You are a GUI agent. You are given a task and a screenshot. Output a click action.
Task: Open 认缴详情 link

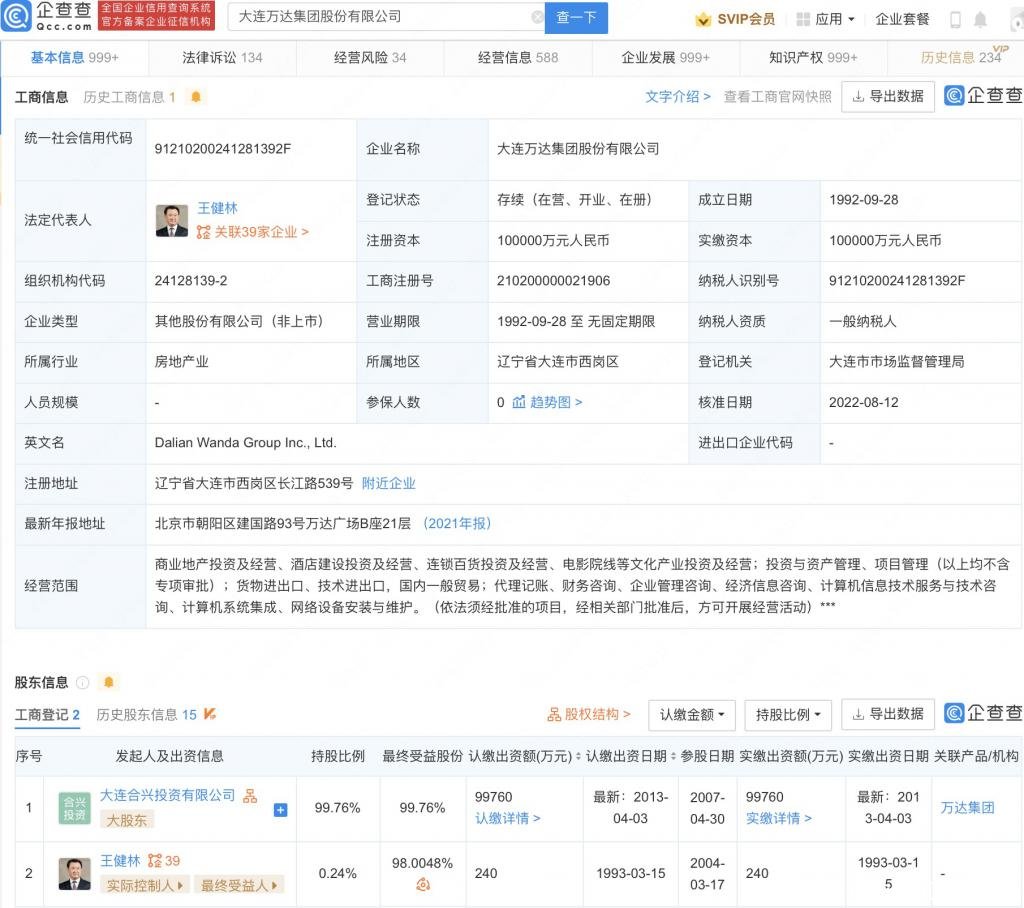coord(507,818)
